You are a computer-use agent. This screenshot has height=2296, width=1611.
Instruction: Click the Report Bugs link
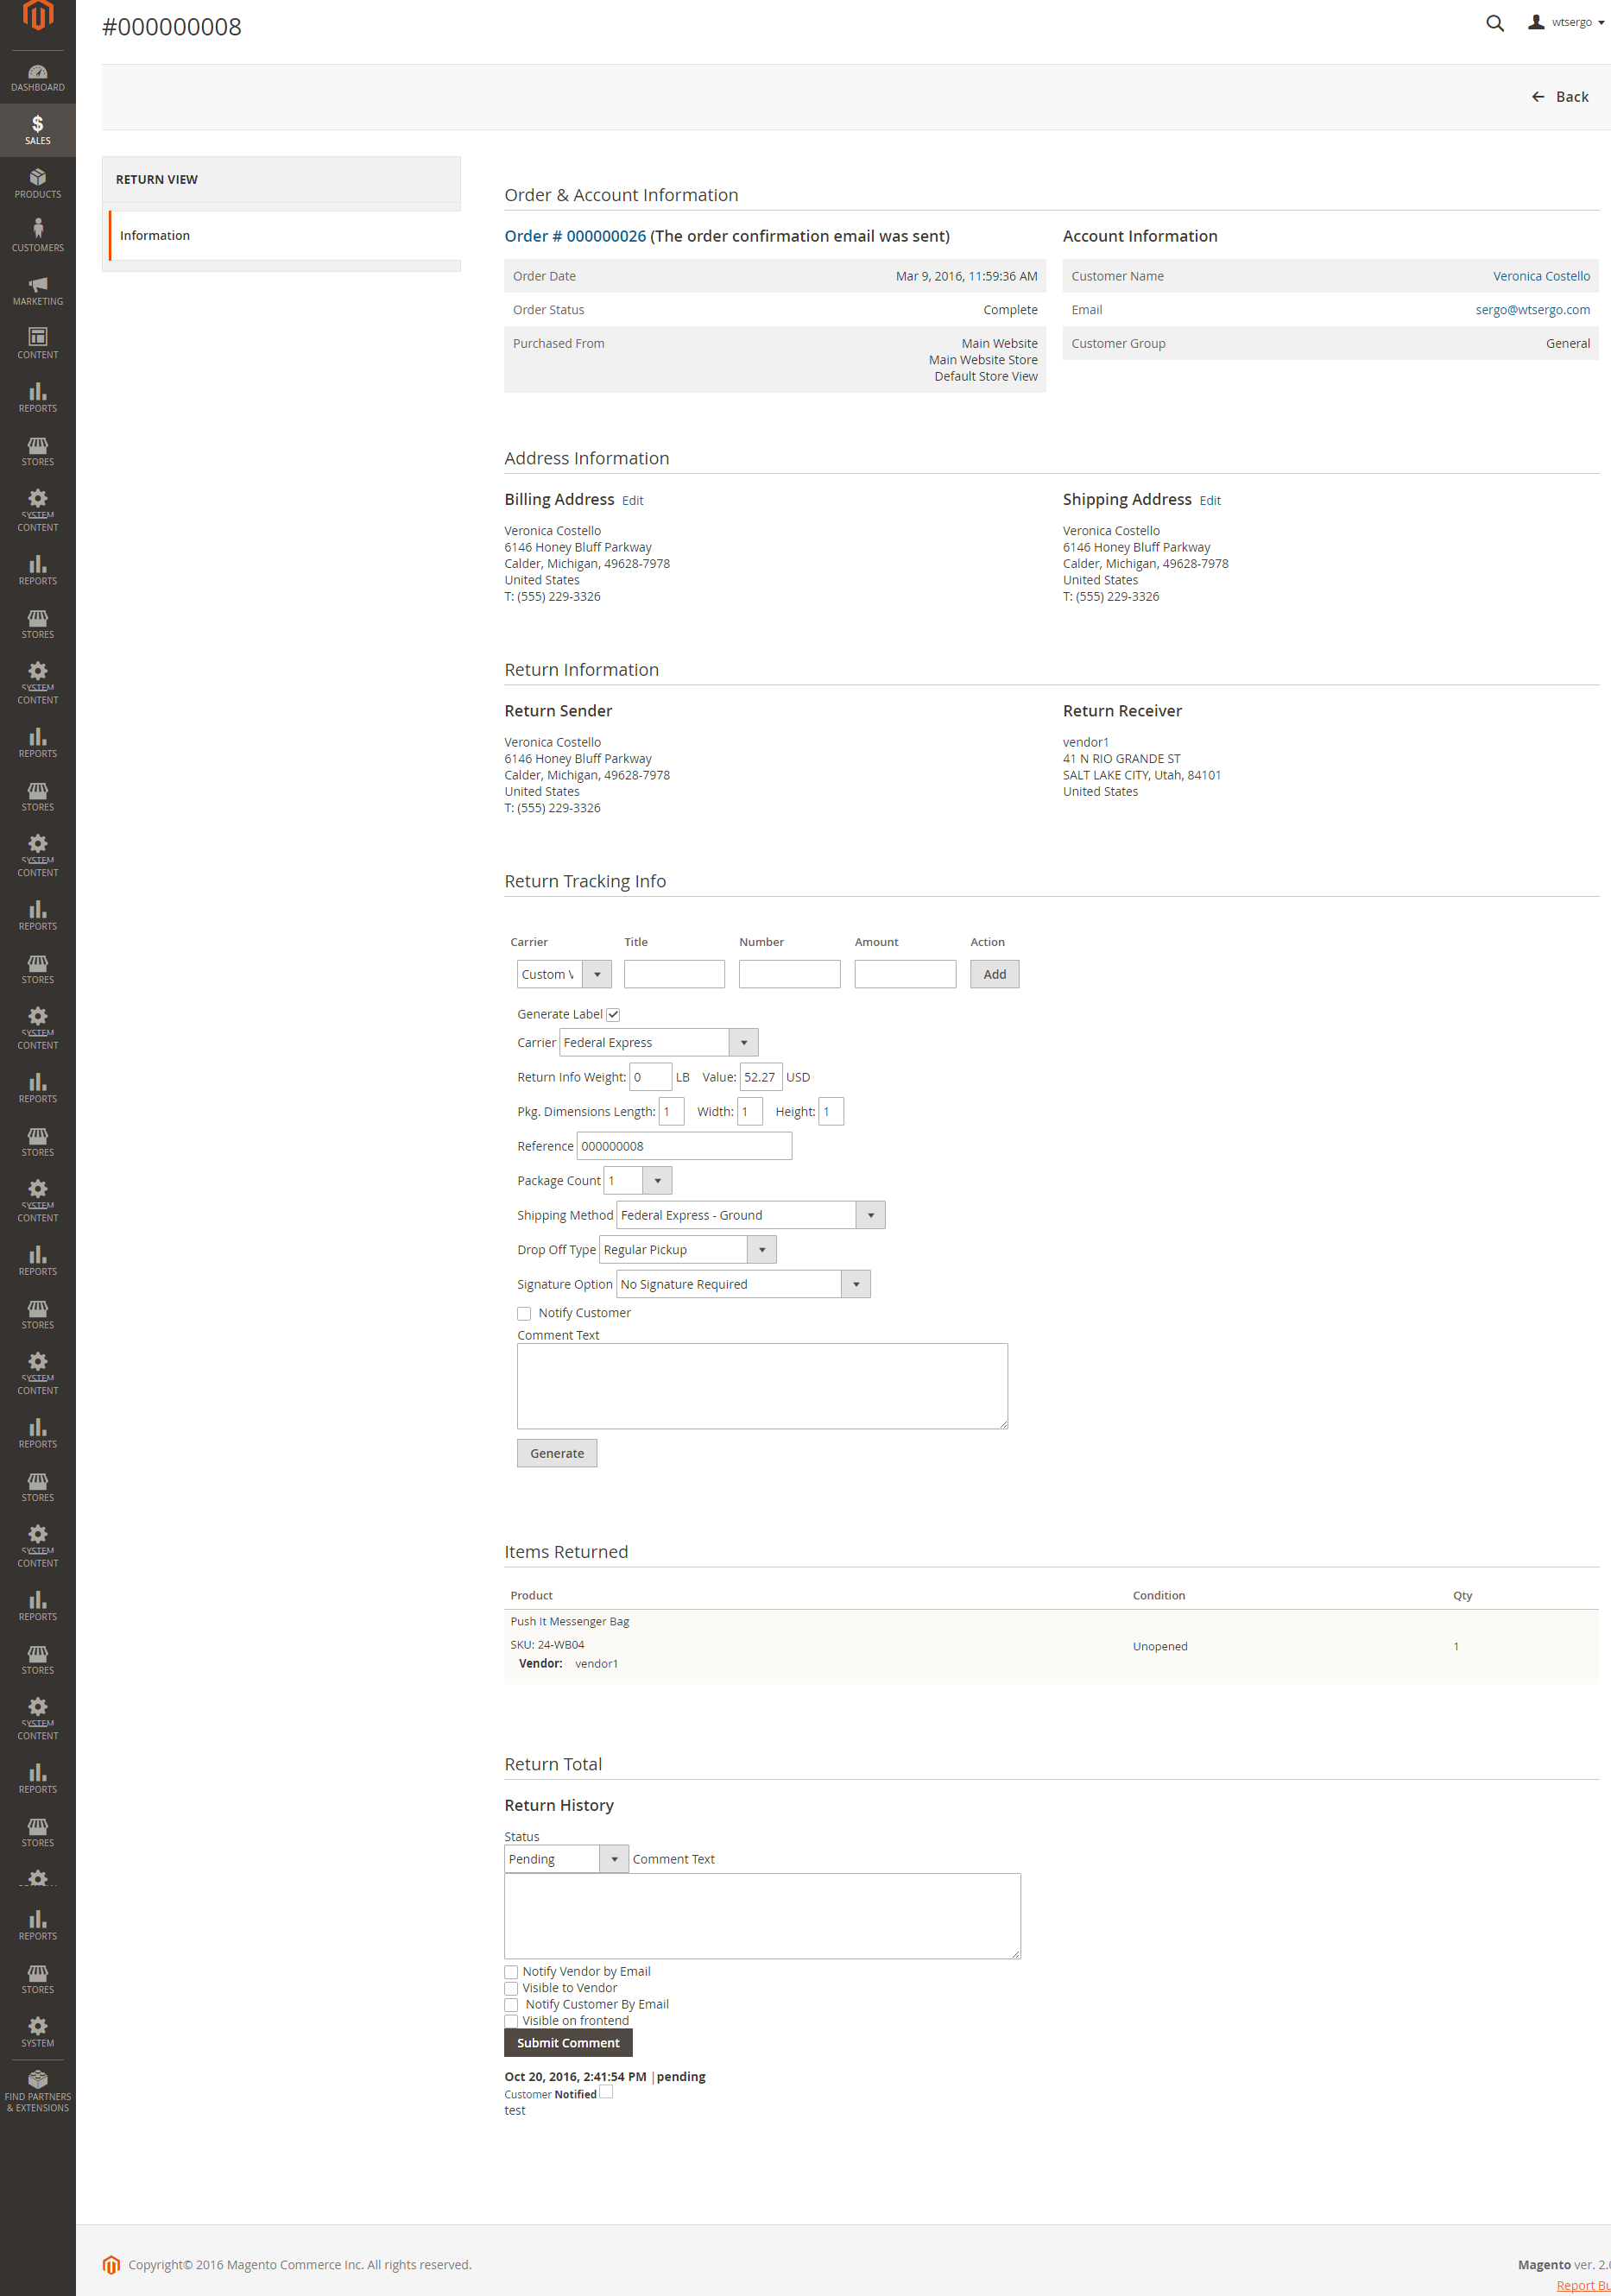(x=1583, y=2285)
